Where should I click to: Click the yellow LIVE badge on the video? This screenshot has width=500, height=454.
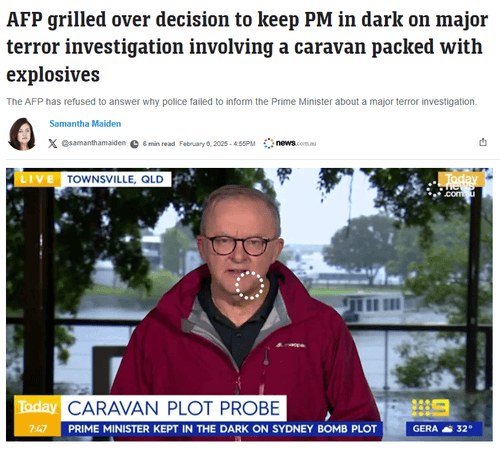tap(37, 179)
